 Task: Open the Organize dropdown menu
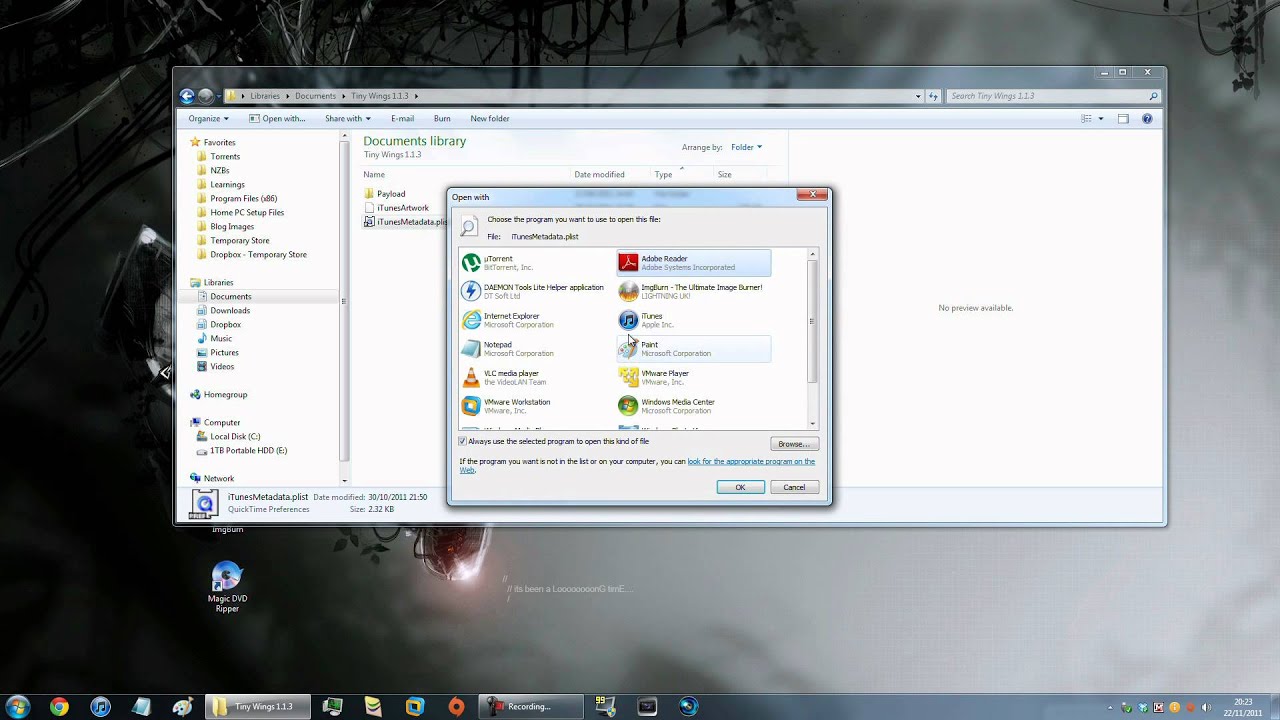point(208,118)
